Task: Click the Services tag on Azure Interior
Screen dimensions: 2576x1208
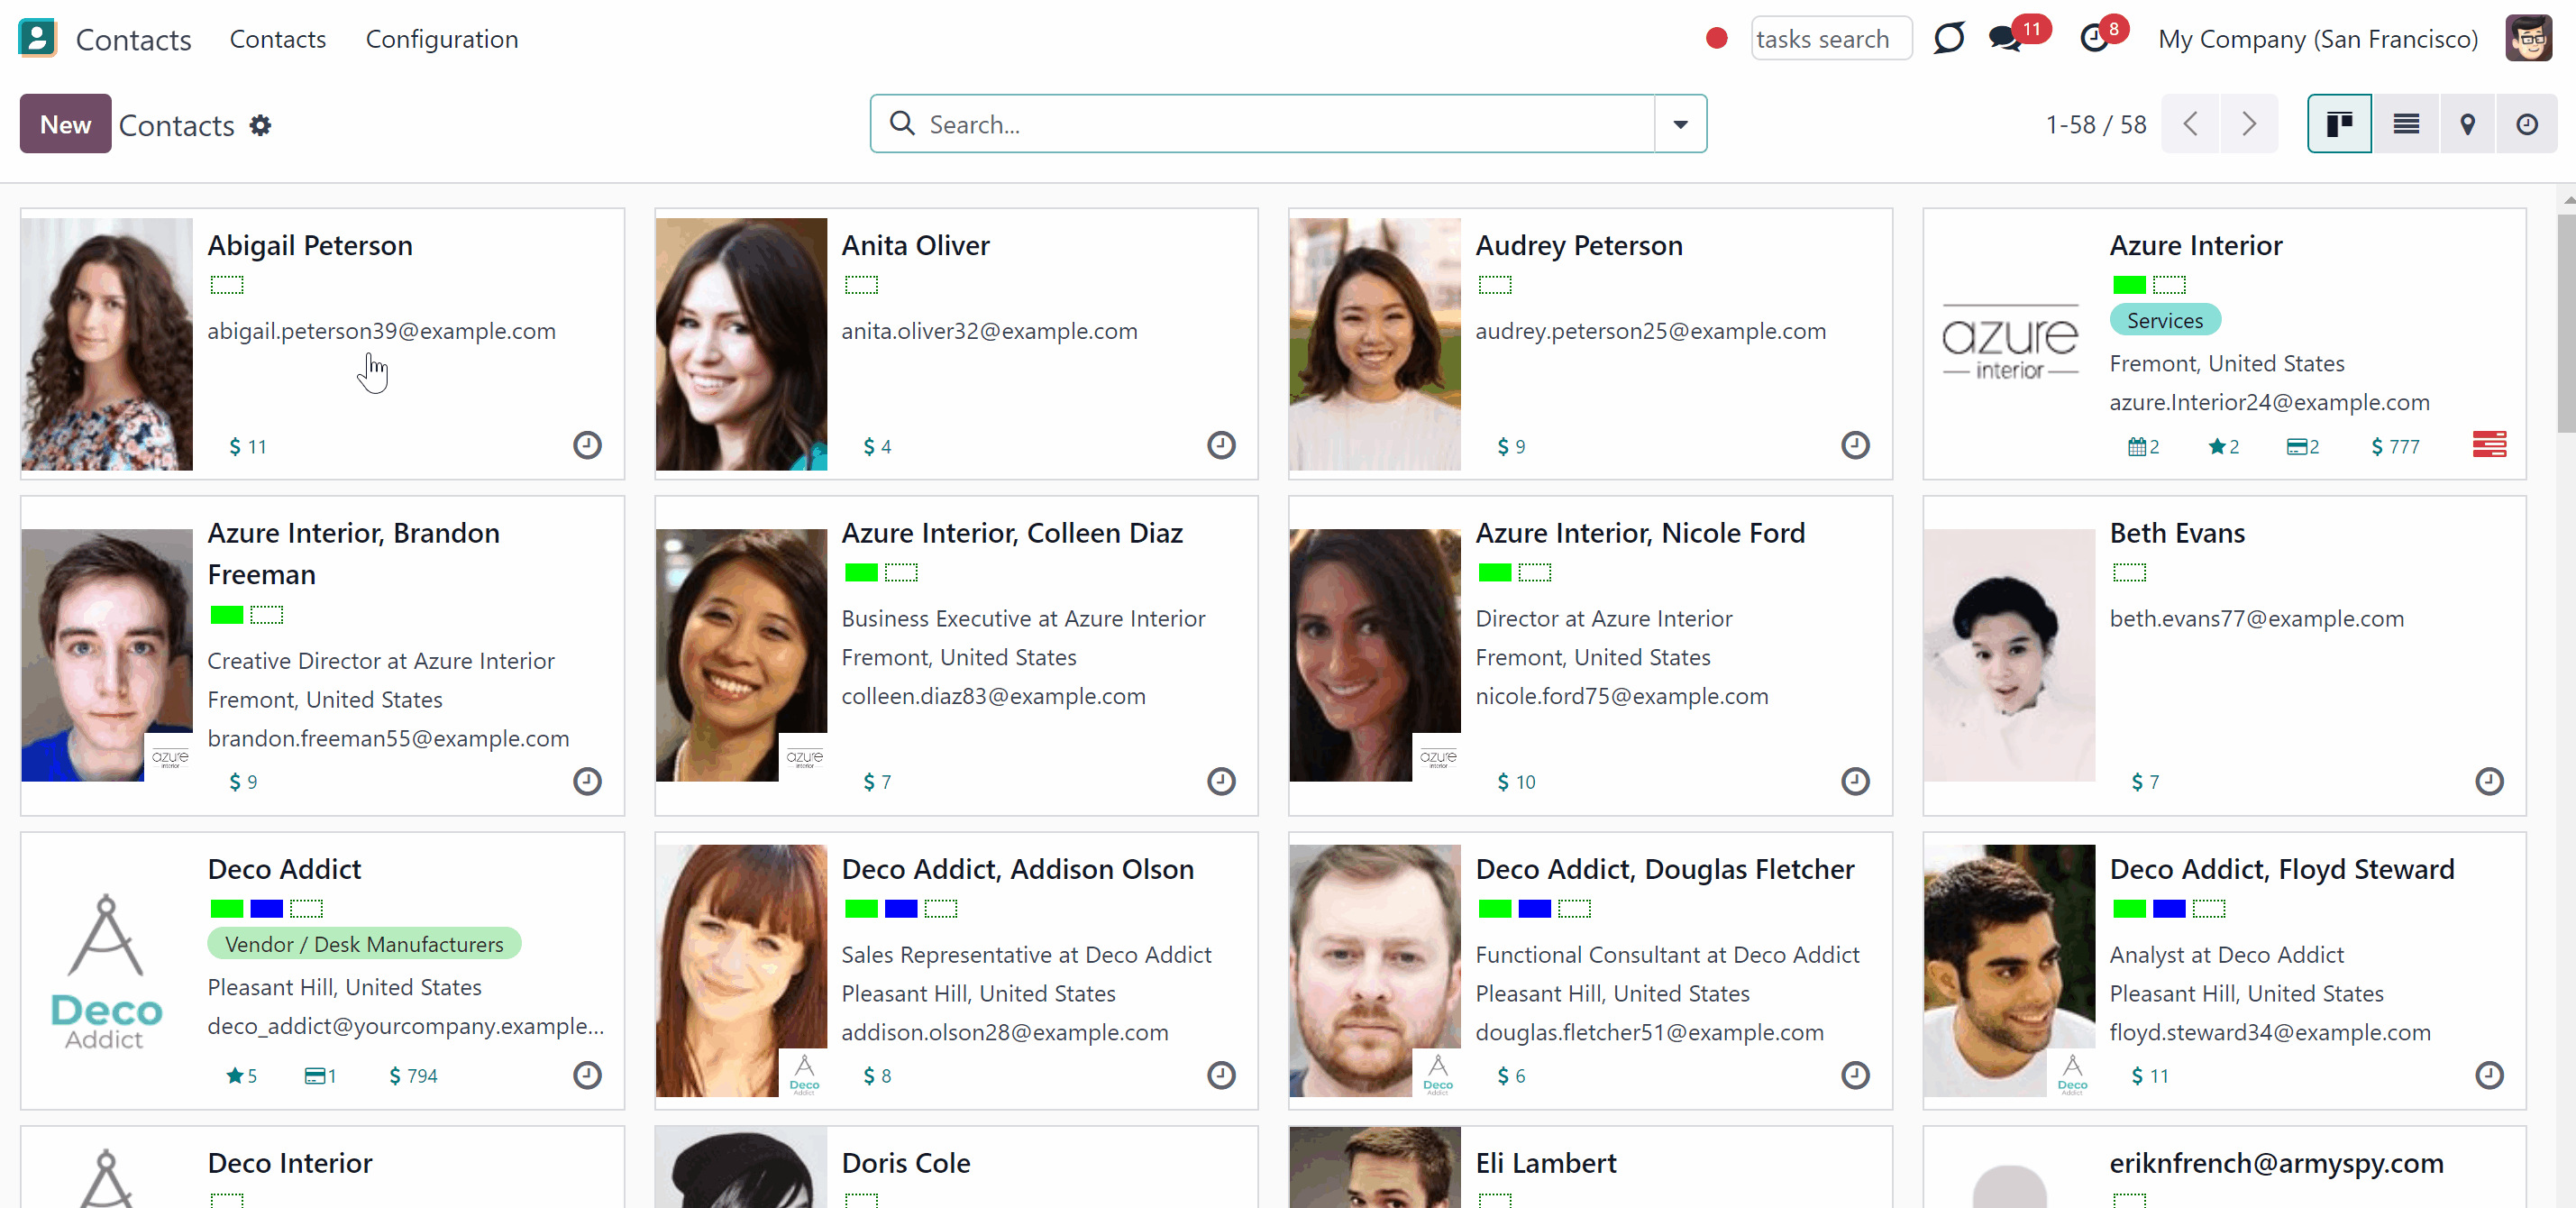Action: tap(2165, 320)
